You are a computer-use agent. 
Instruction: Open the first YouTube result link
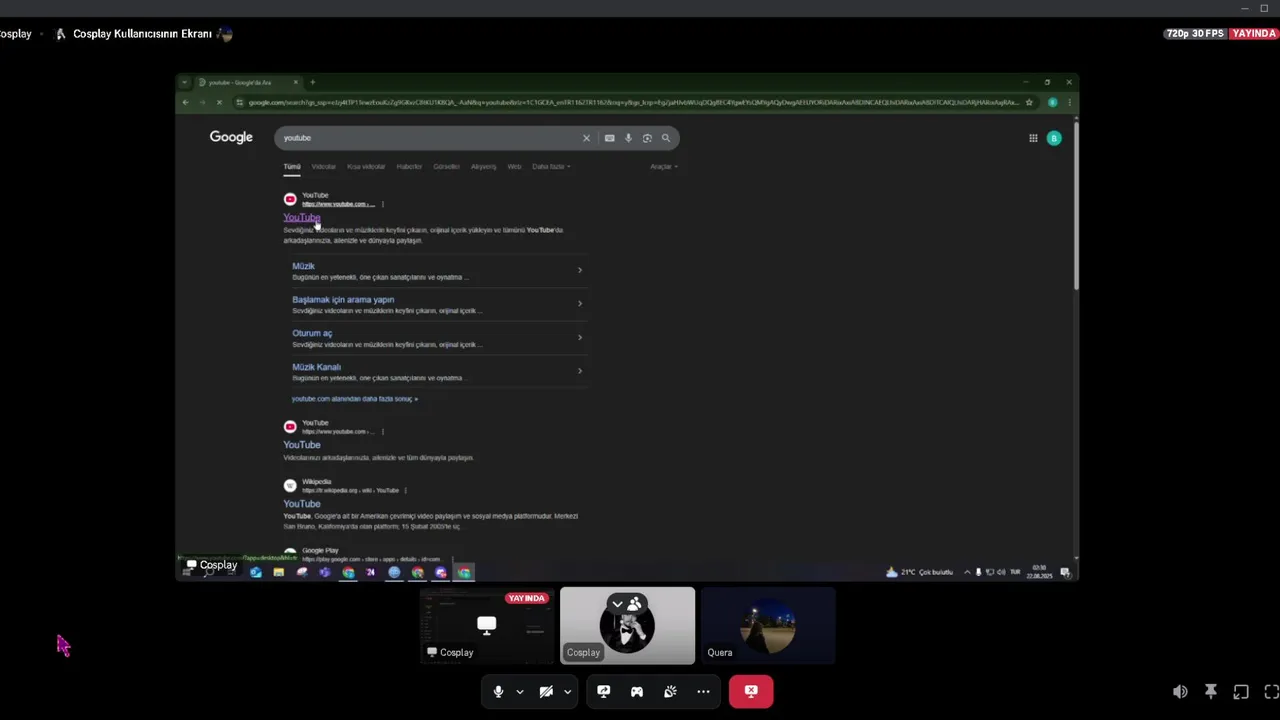click(301, 217)
